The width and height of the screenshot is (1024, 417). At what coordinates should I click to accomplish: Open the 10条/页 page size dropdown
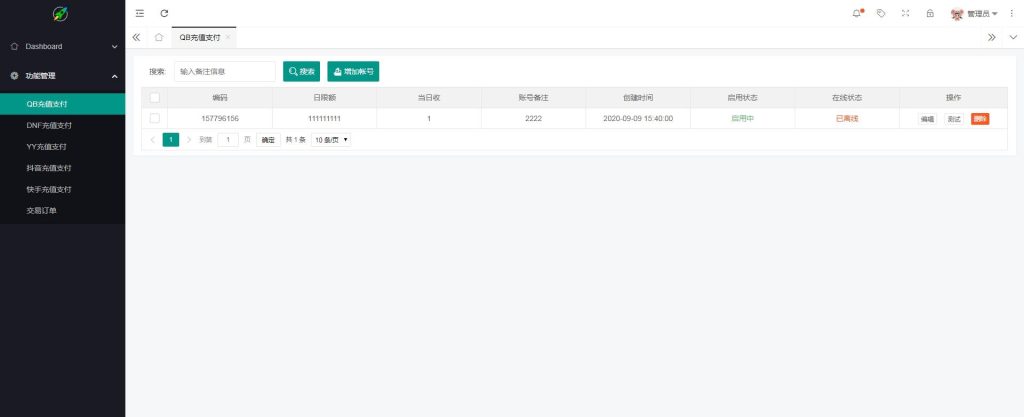click(331, 140)
